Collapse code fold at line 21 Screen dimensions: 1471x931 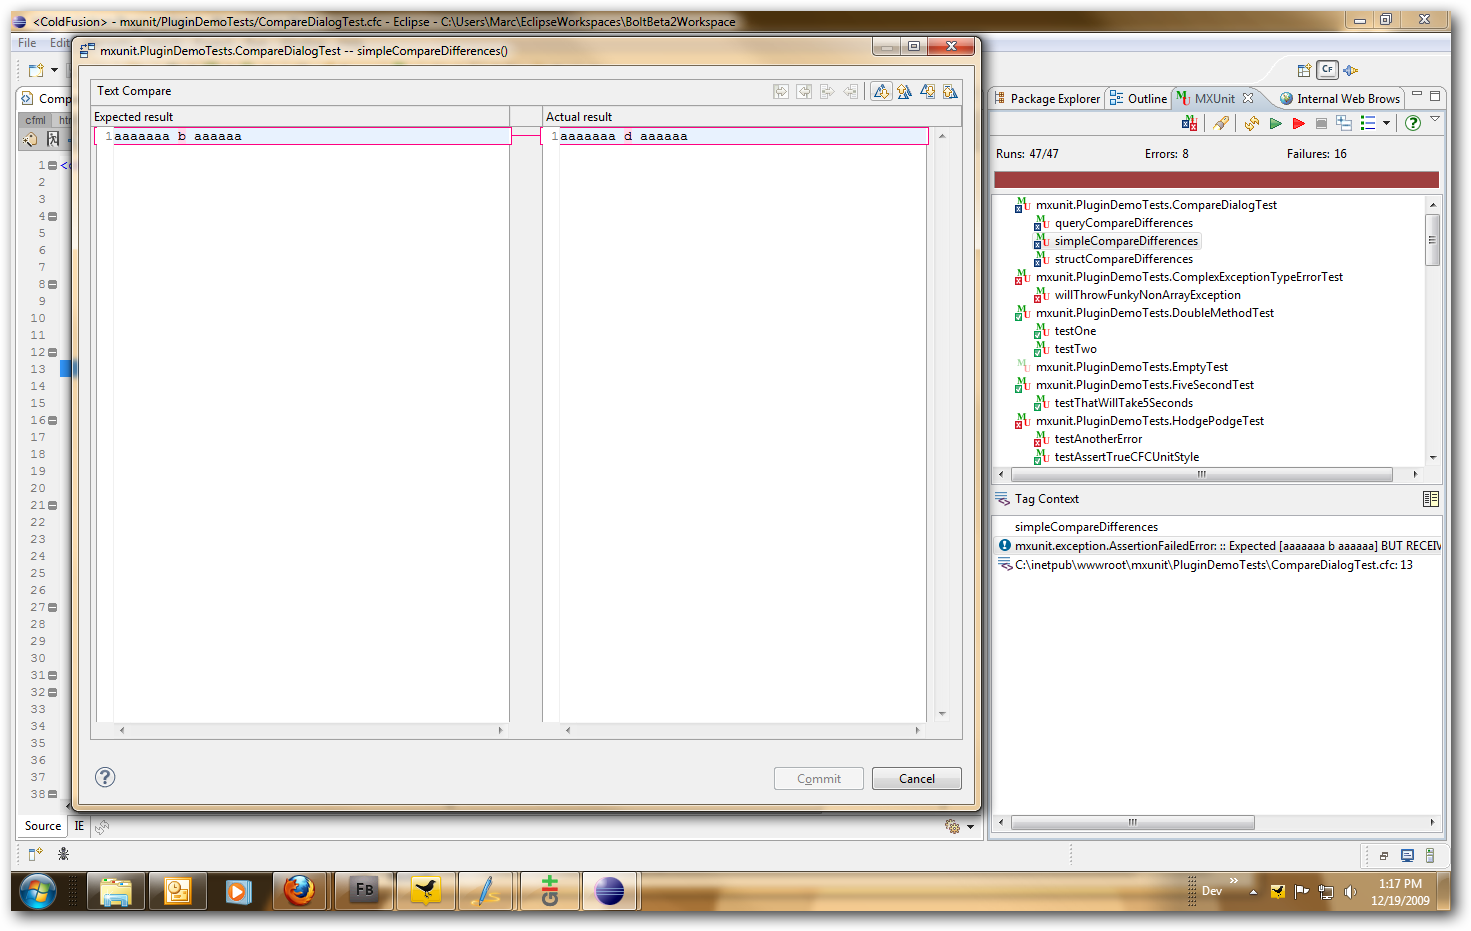[x=52, y=505]
